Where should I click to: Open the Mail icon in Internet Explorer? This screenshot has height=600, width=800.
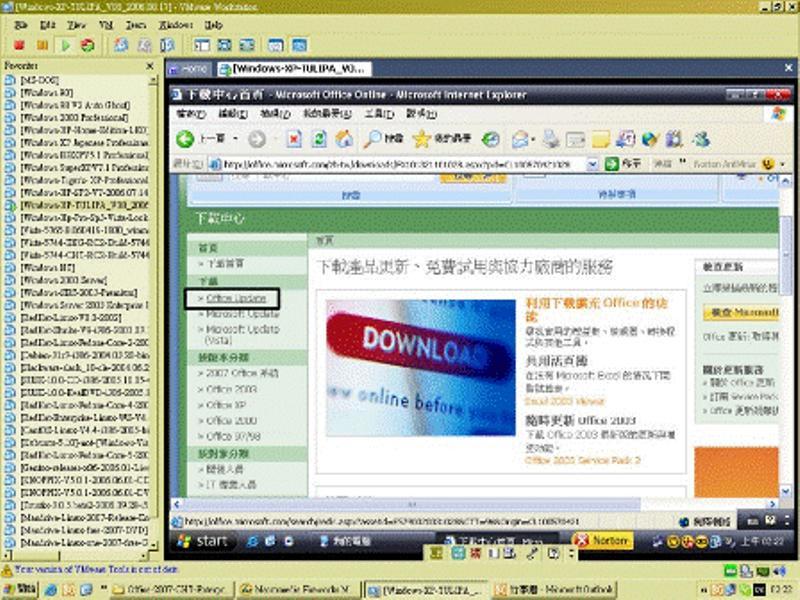click(519, 139)
